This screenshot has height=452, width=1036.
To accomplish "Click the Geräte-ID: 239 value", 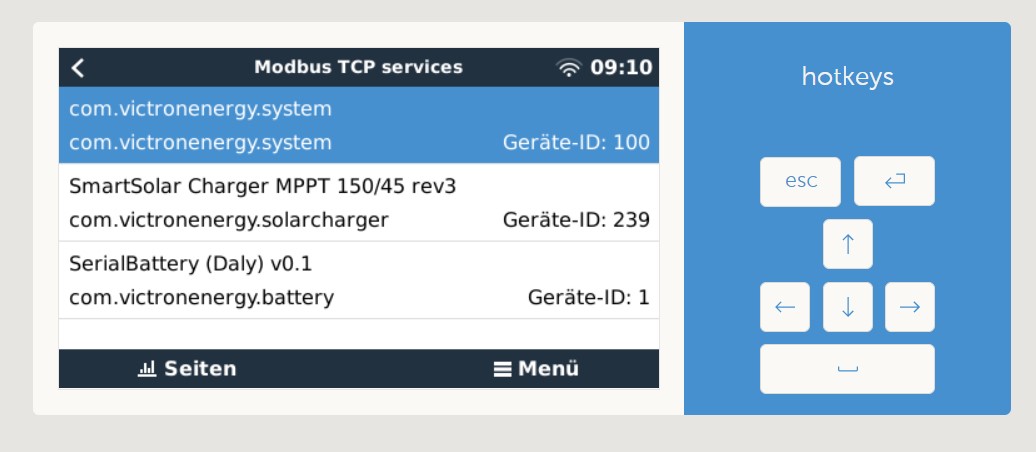I will (x=576, y=220).
